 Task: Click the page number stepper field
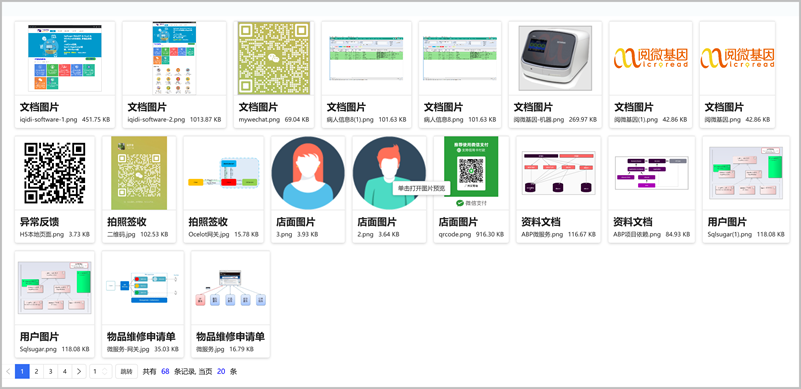pos(101,372)
